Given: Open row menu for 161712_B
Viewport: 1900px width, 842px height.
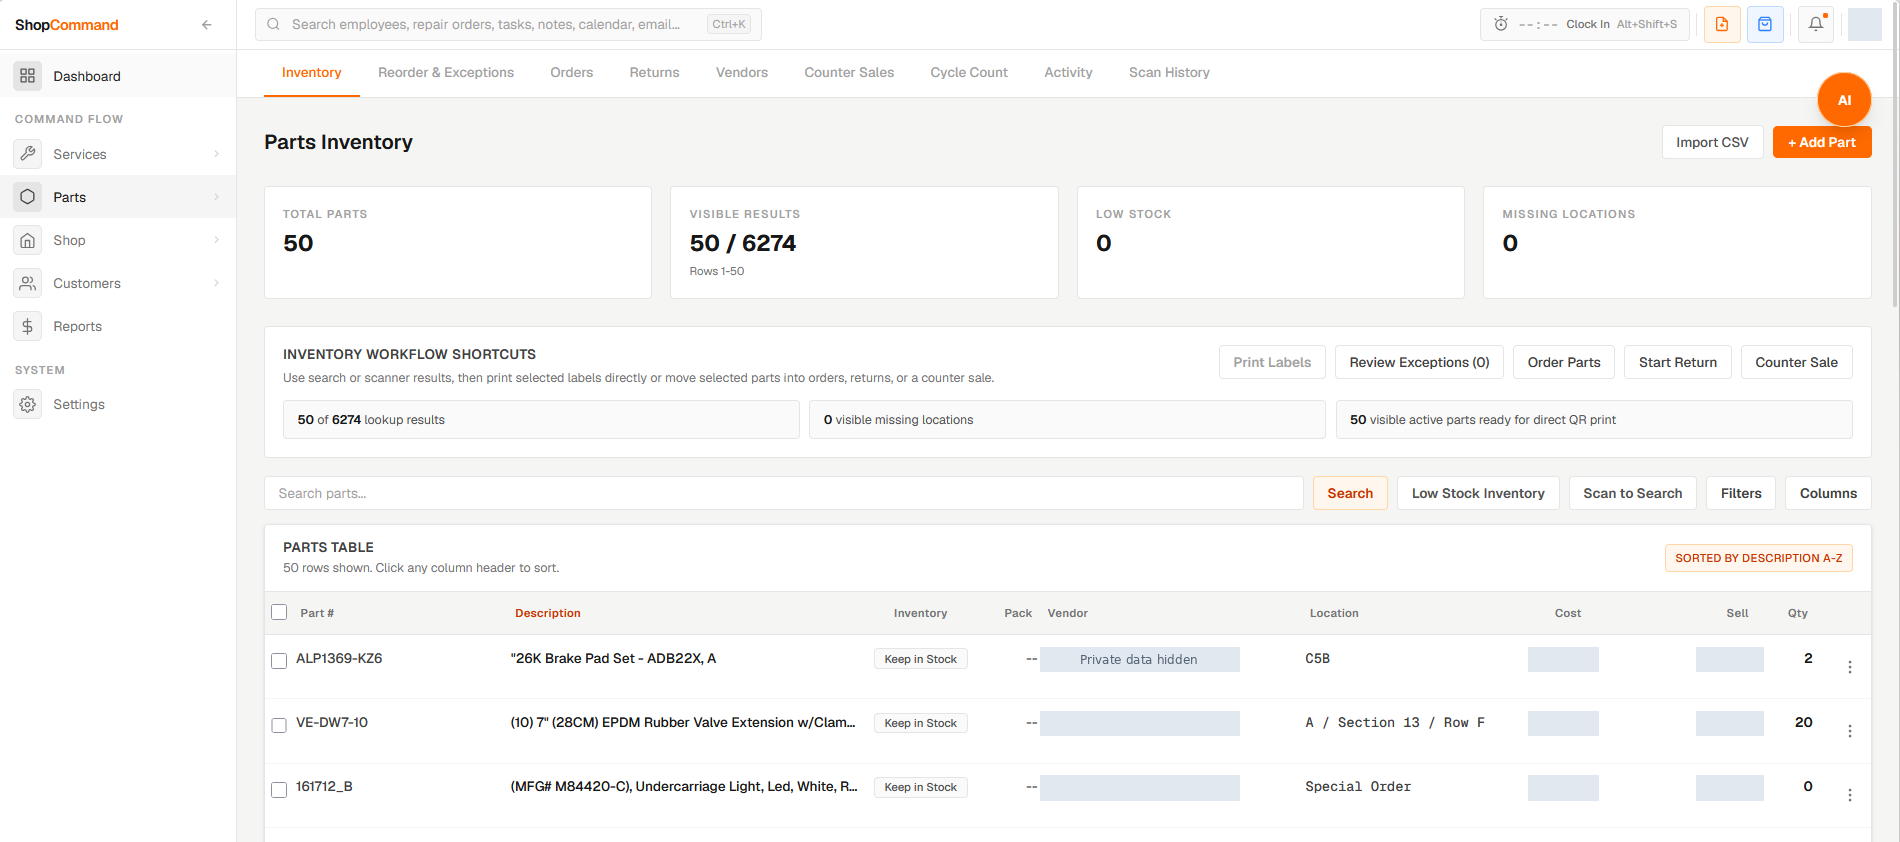Looking at the screenshot, I should click(x=1850, y=795).
